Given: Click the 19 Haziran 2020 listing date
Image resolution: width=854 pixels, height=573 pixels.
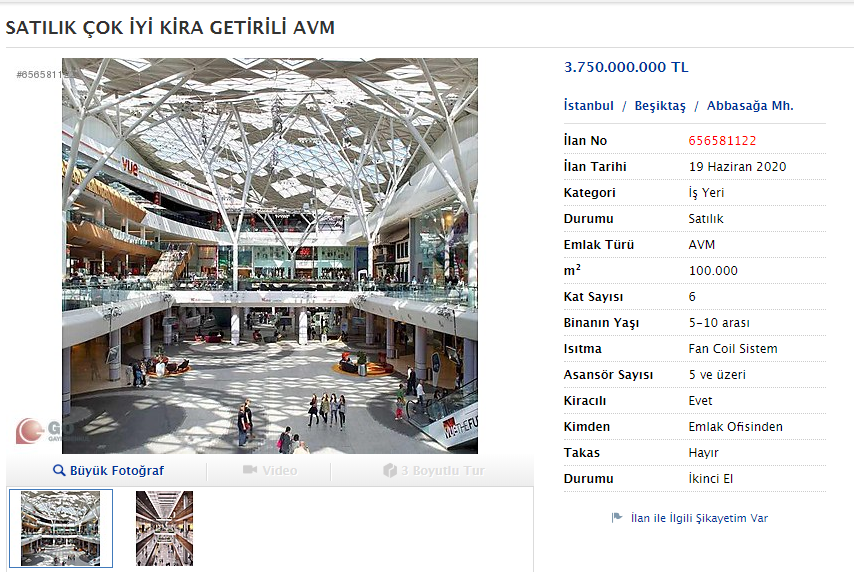Looking at the screenshot, I should [737, 167].
